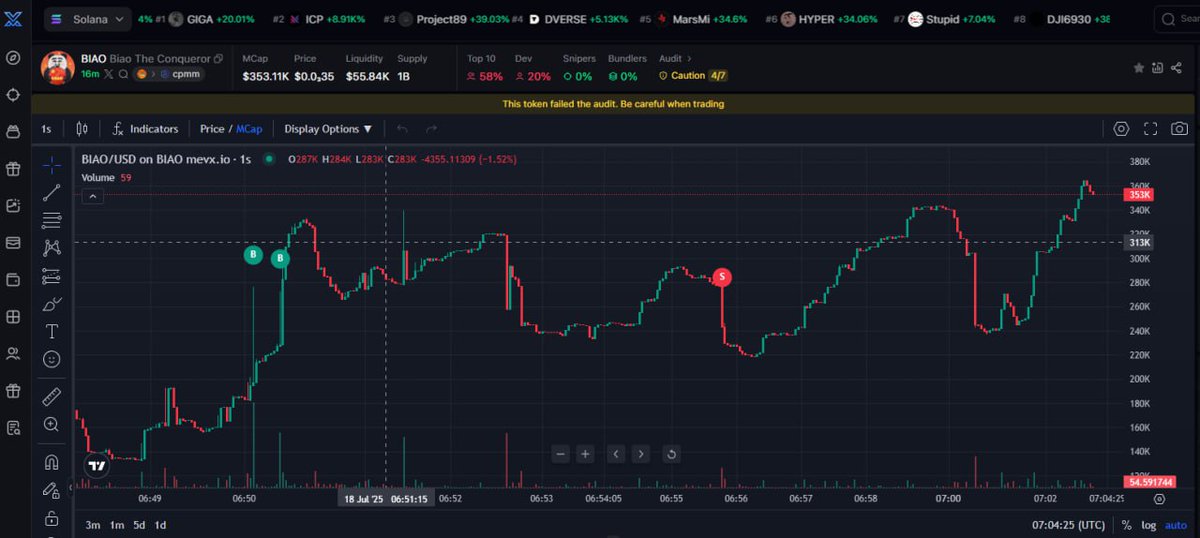
Task: Expand the Audit details arrow
Action: pos(688,59)
